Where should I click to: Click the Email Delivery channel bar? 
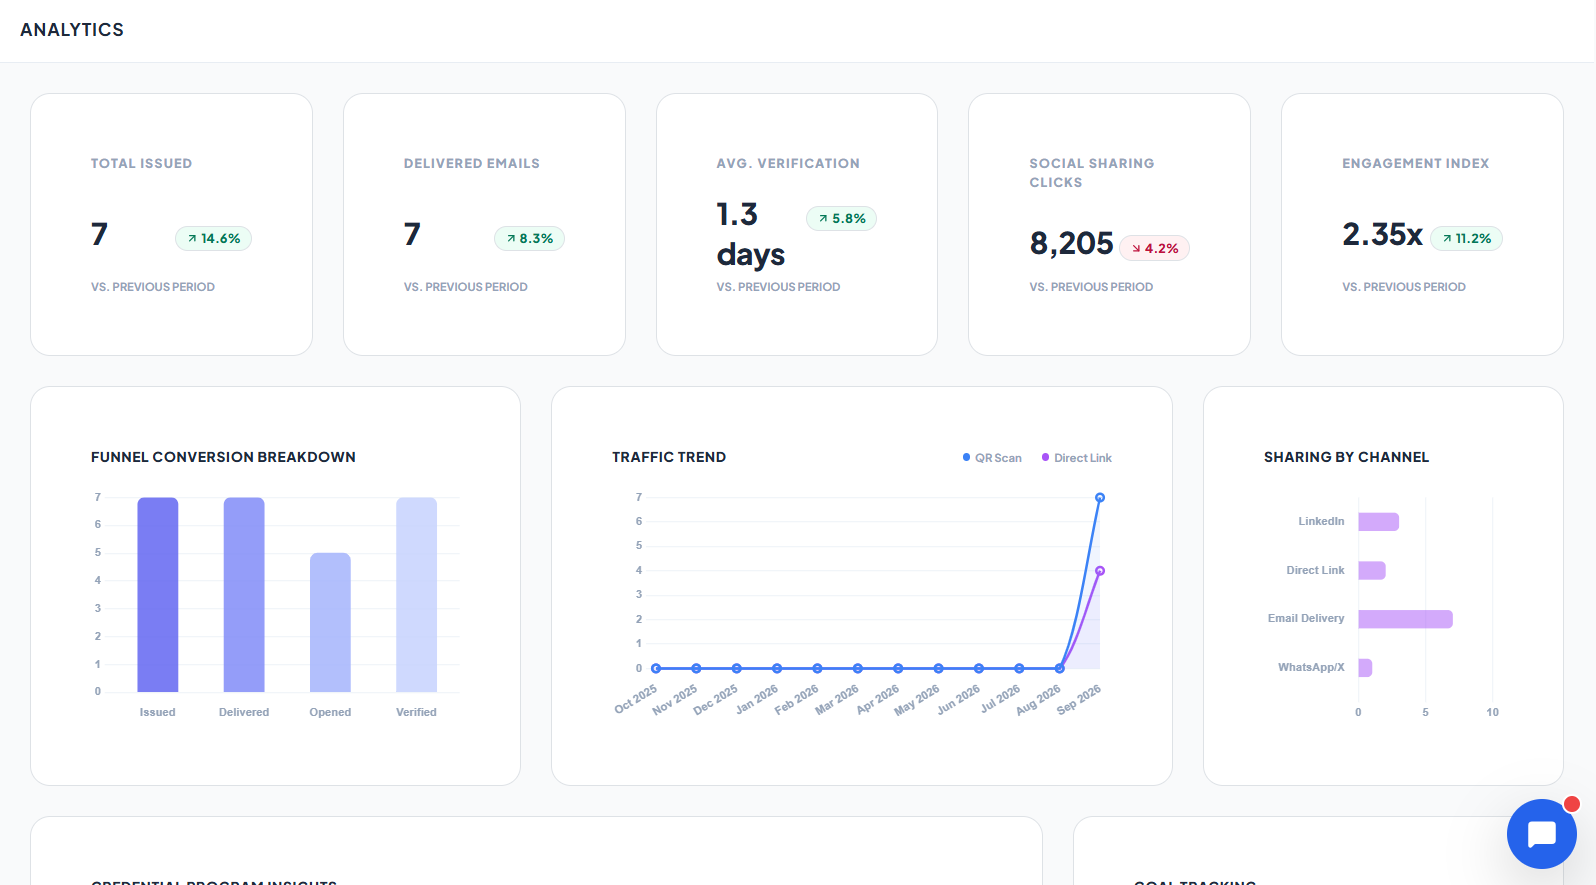1405,619
